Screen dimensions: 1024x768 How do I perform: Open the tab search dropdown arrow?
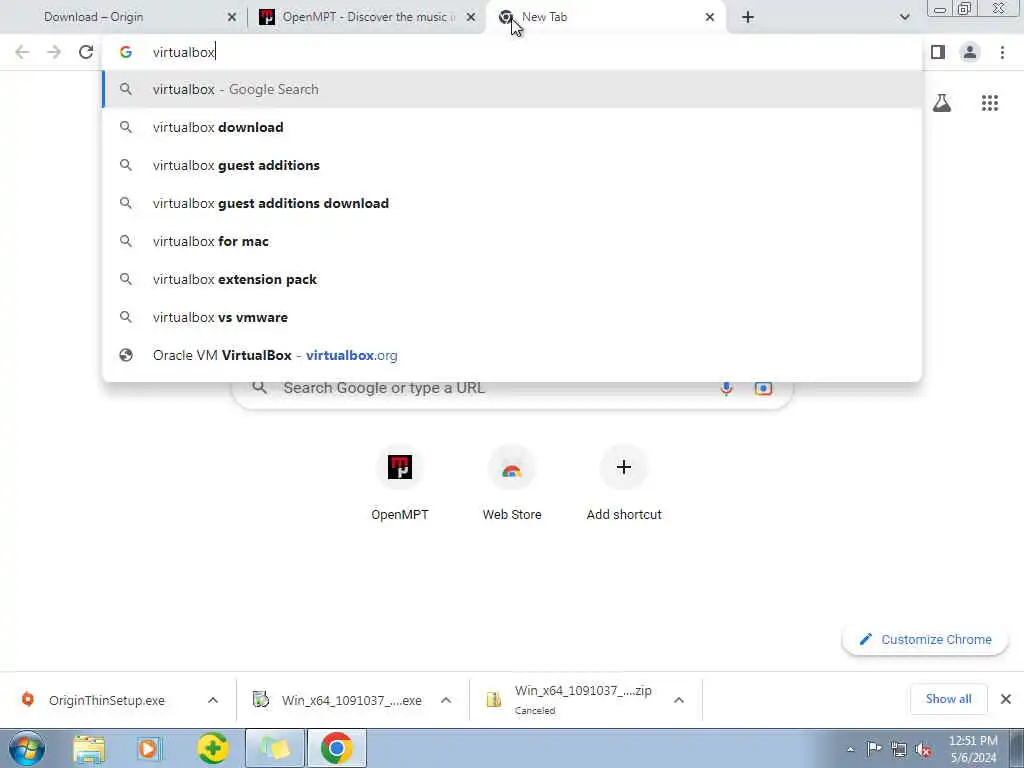coord(904,17)
